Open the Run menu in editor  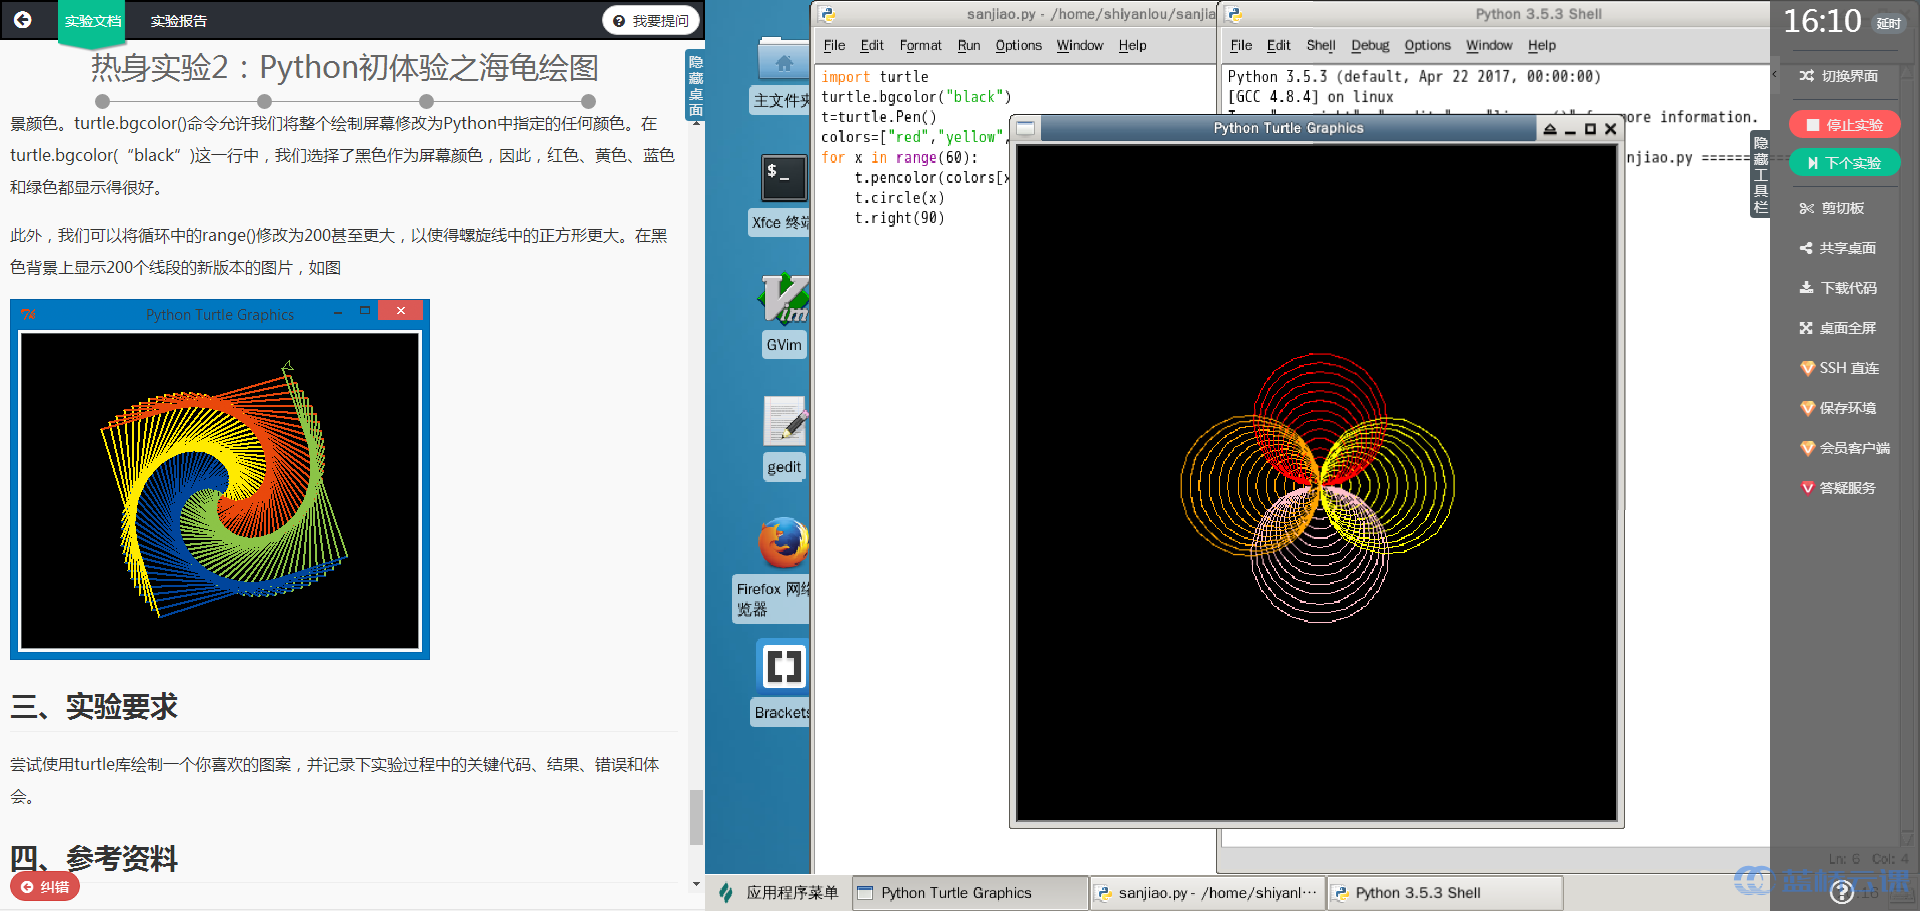point(968,46)
